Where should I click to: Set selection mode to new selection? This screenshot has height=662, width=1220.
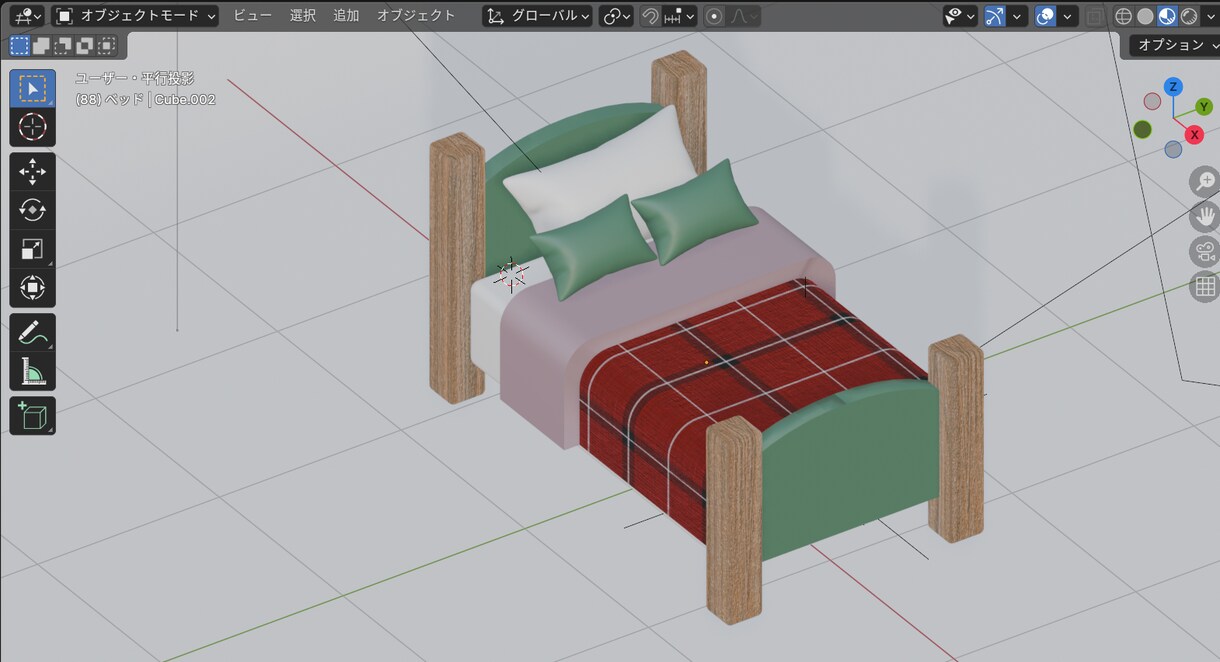20,45
